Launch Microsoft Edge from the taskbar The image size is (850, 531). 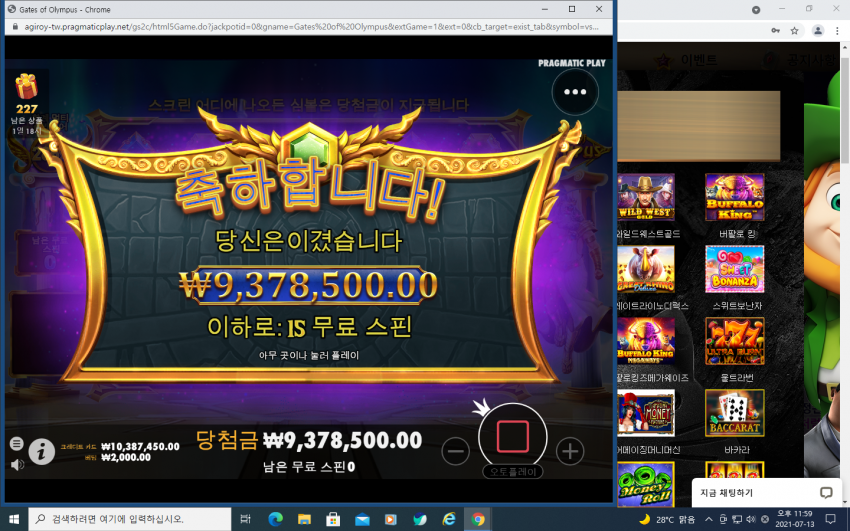pos(275,519)
